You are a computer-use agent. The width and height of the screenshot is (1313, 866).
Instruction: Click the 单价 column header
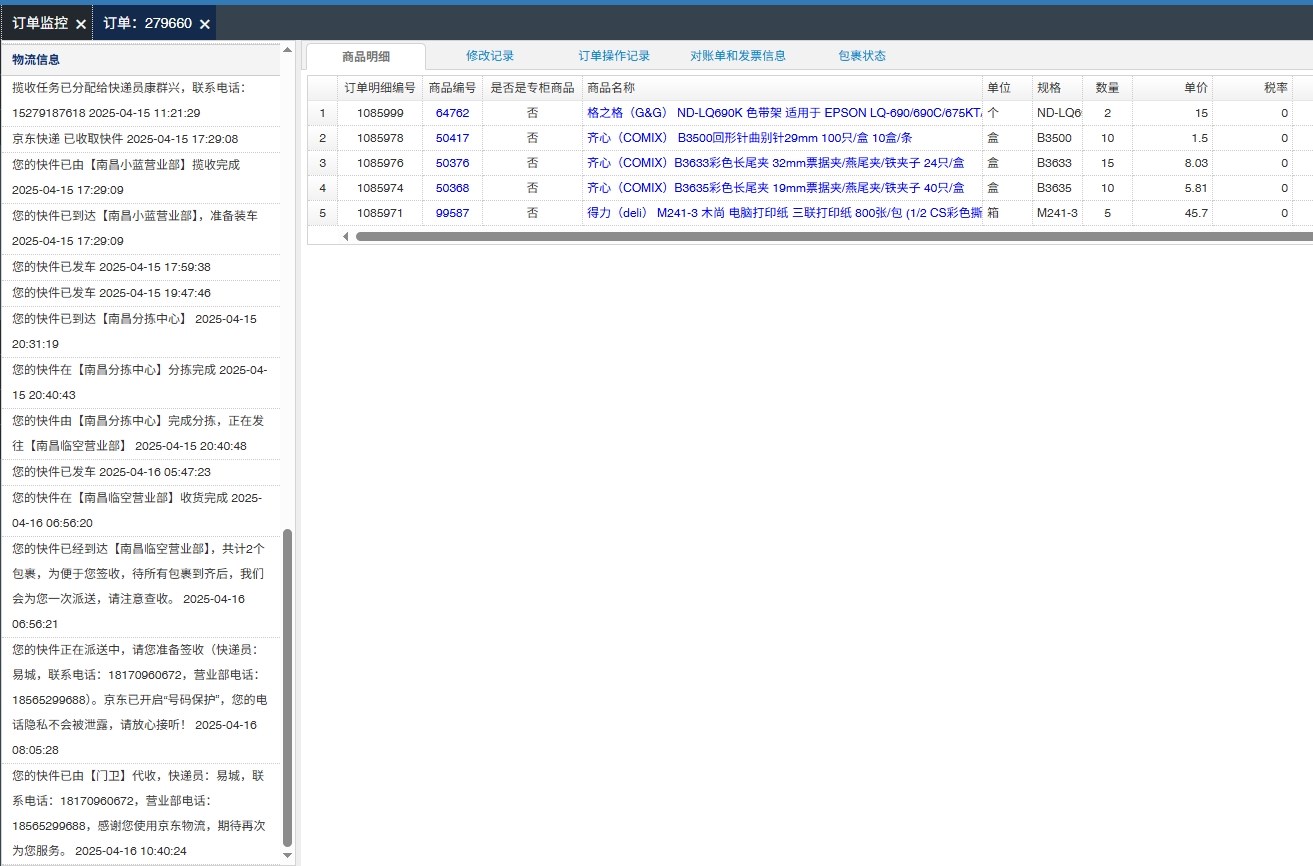click(x=1173, y=88)
